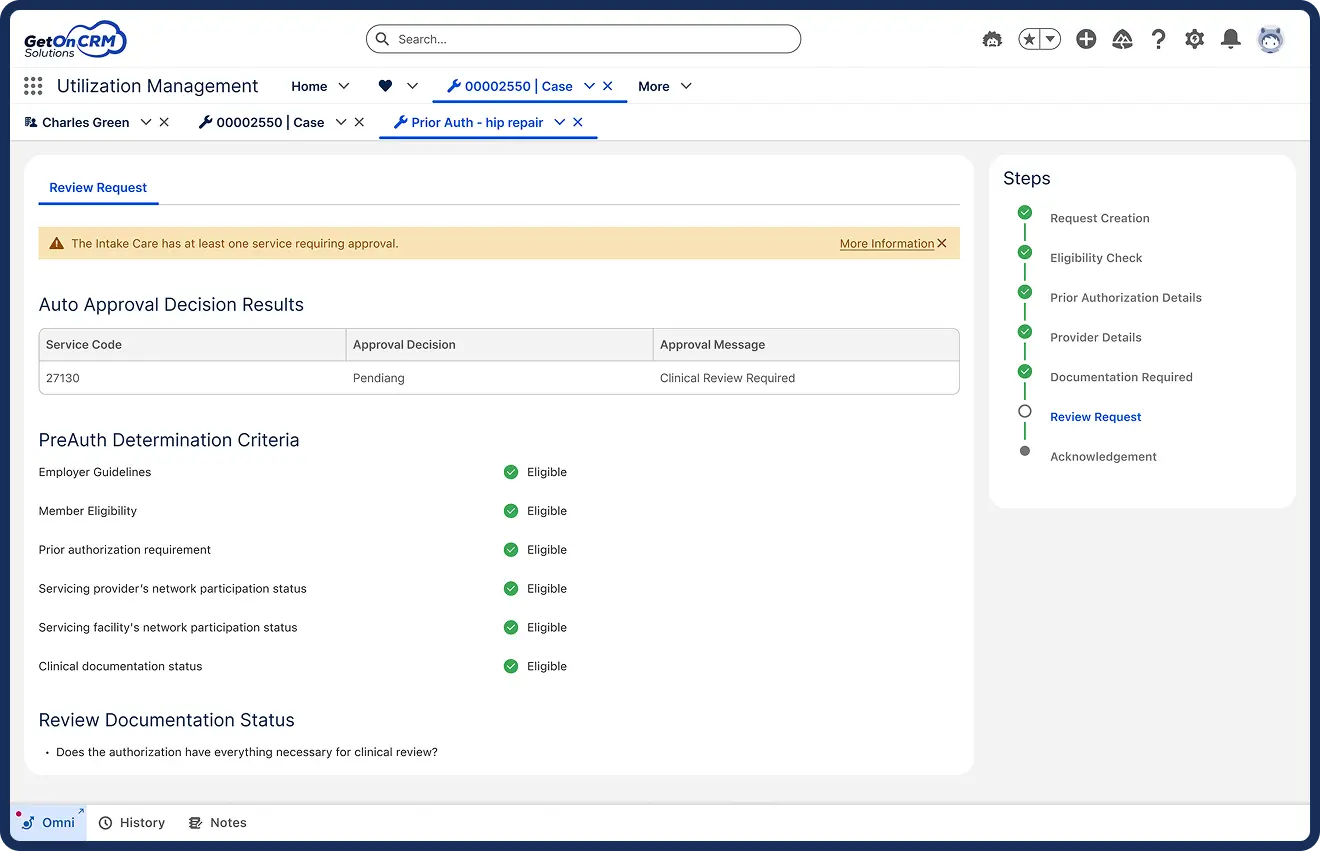Click the notifications bell icon
The image size is (1320, 851).
tap(1231, 39)
